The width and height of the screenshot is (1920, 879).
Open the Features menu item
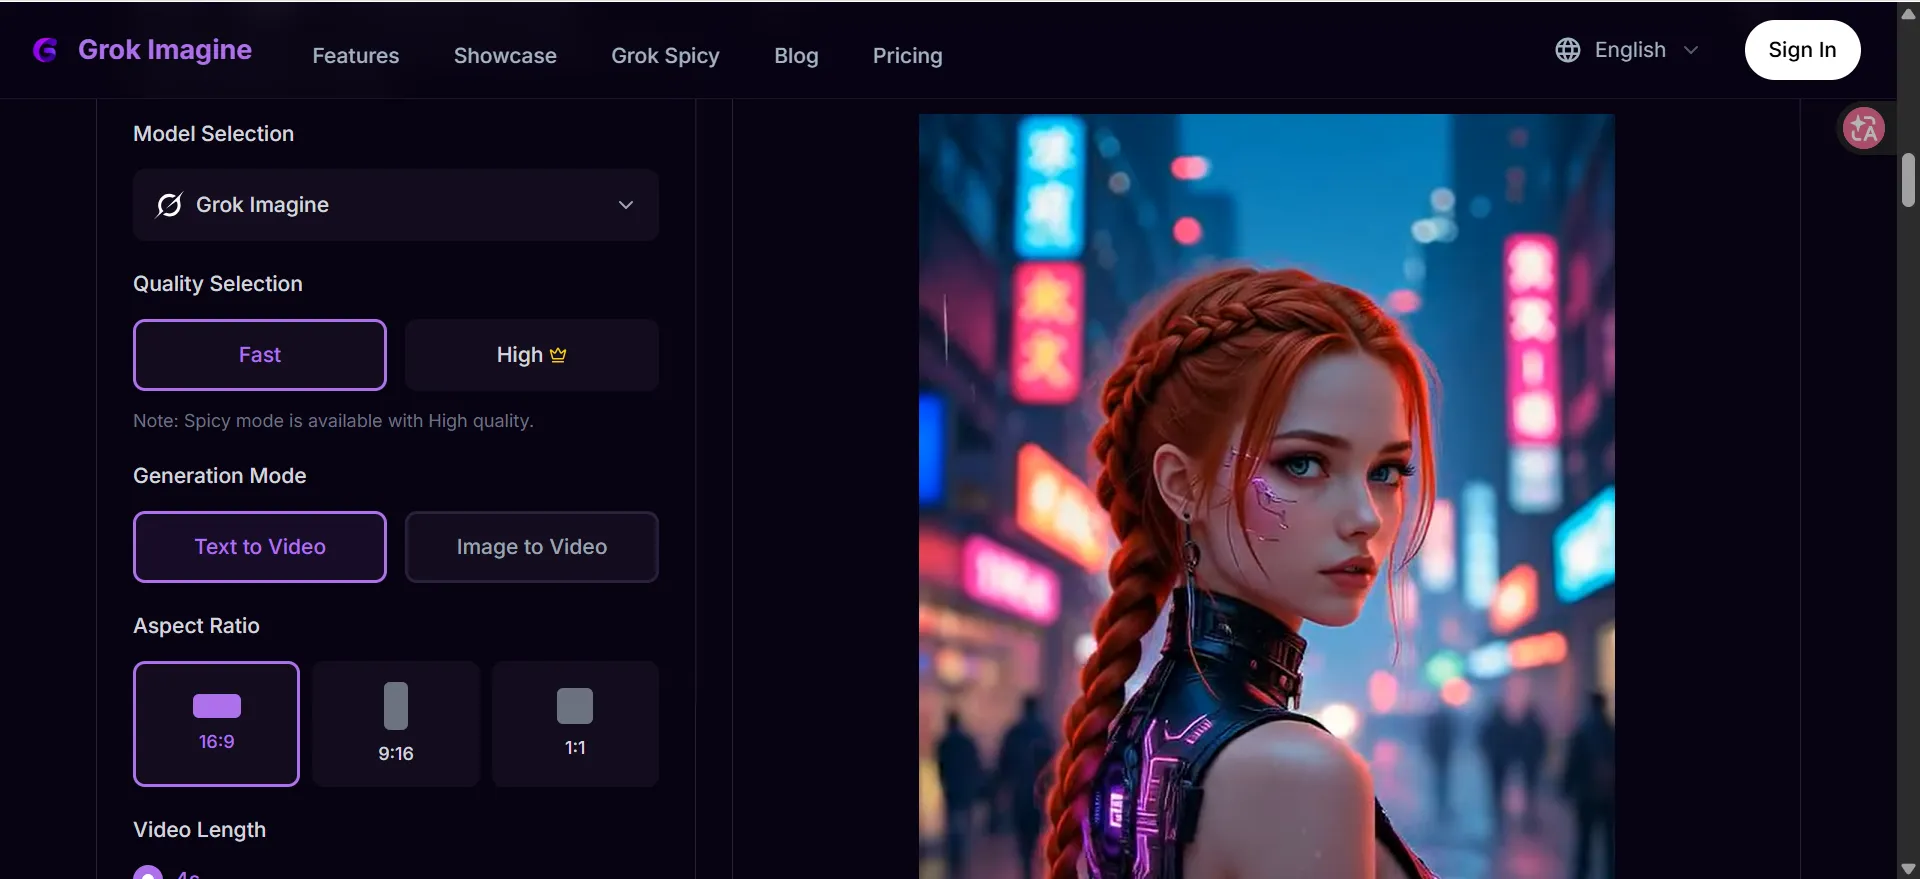tap(355, 56)
